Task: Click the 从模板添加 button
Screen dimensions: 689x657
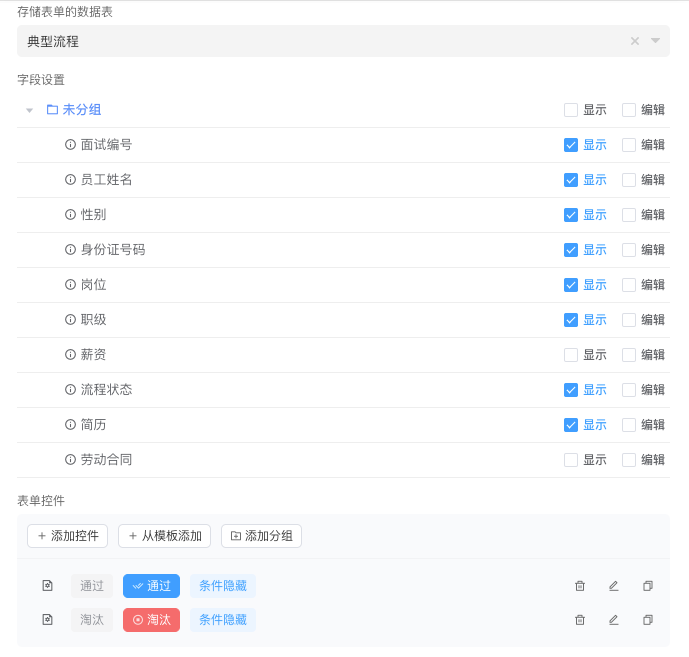Action: pyautogui.click(x=164, y=536)
